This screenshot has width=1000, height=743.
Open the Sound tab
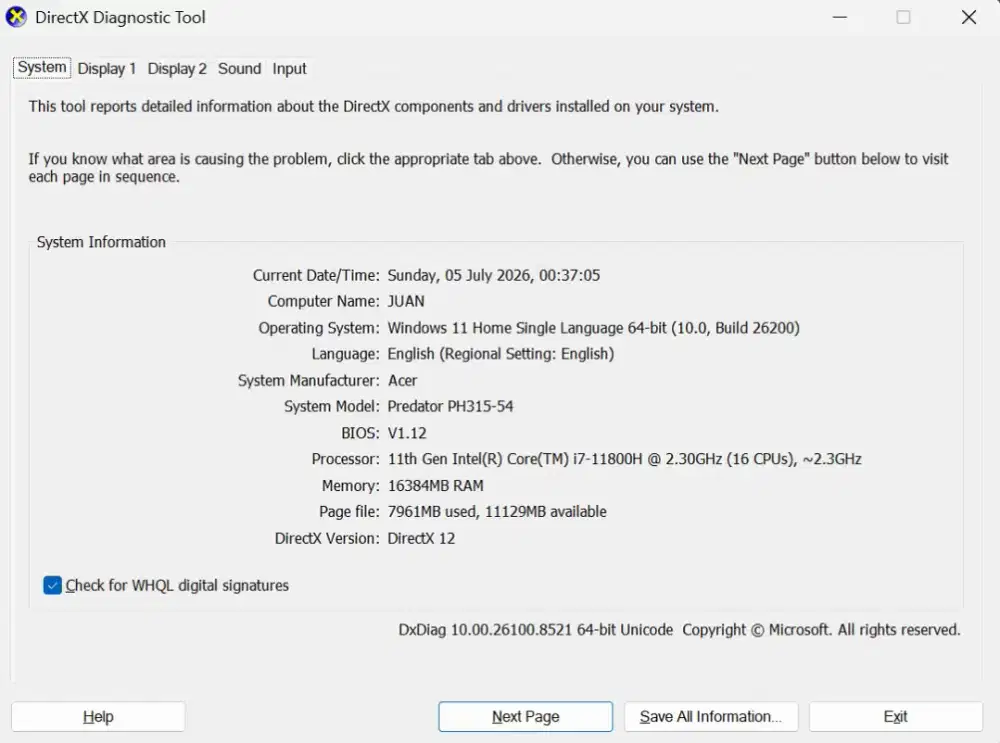(239, 68)
